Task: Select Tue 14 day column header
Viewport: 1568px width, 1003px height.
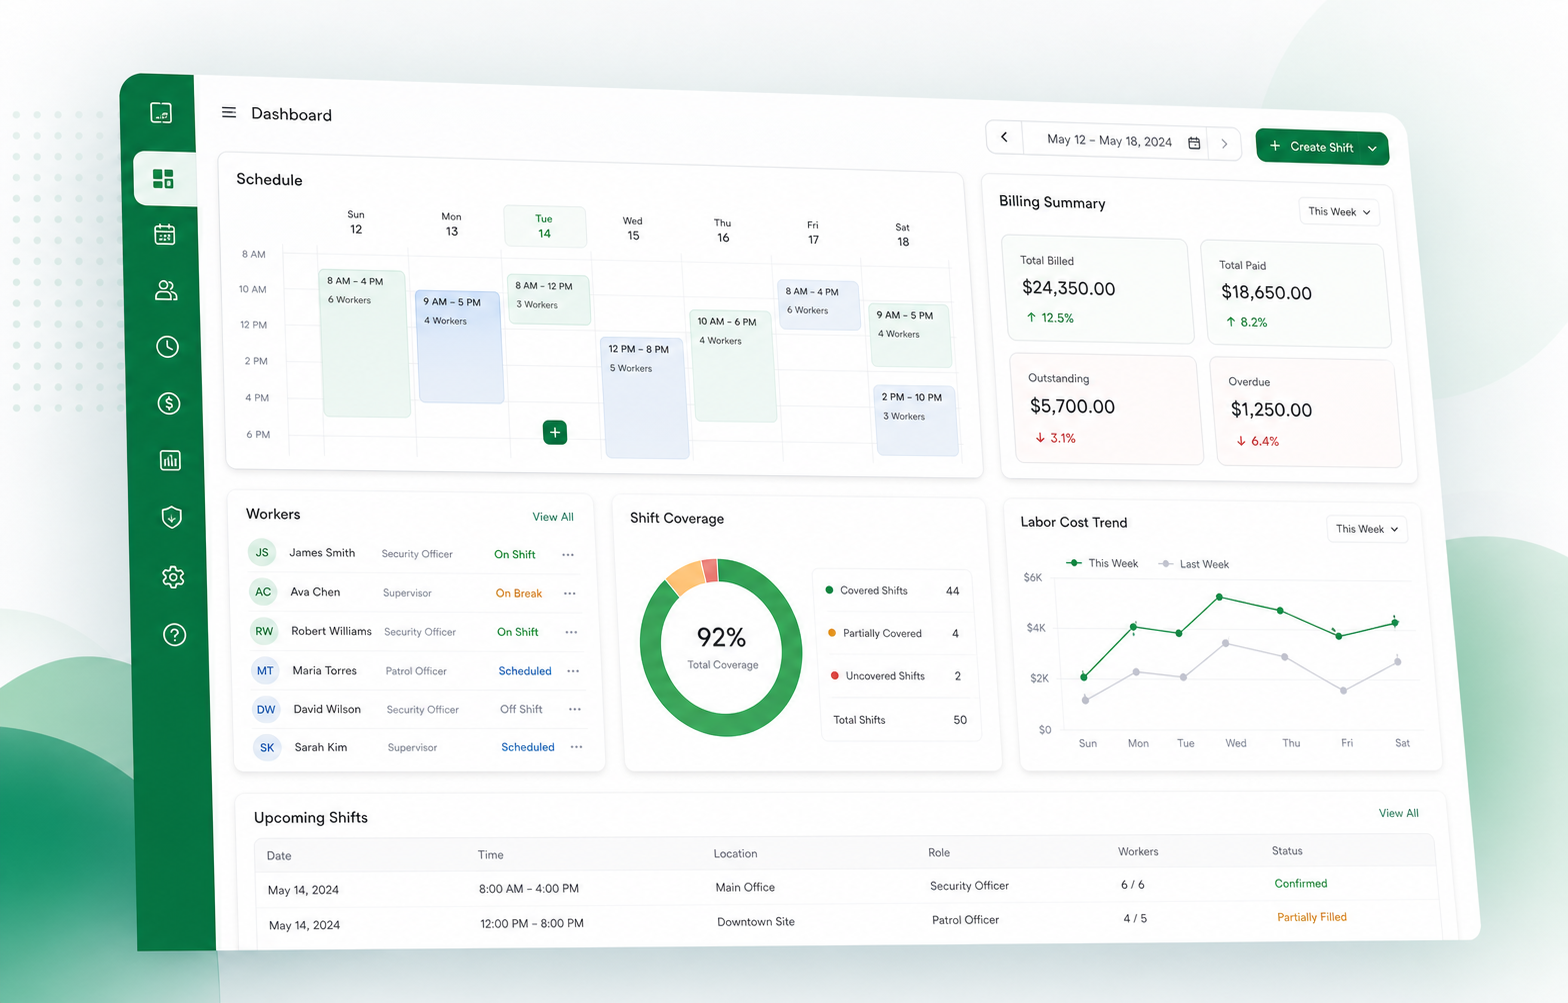Action: [x=544, y=226]
